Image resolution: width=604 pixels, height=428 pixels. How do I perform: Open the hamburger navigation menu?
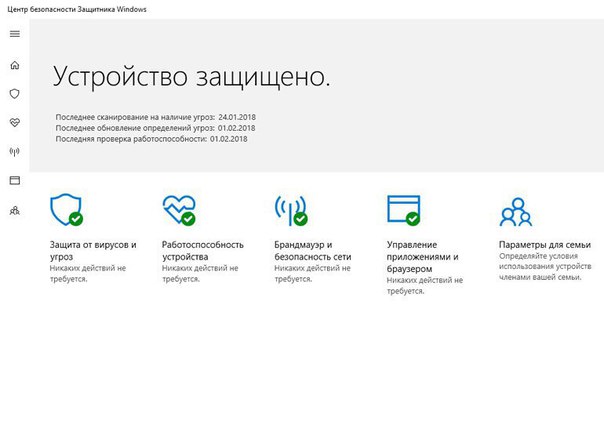click(15, 34)
